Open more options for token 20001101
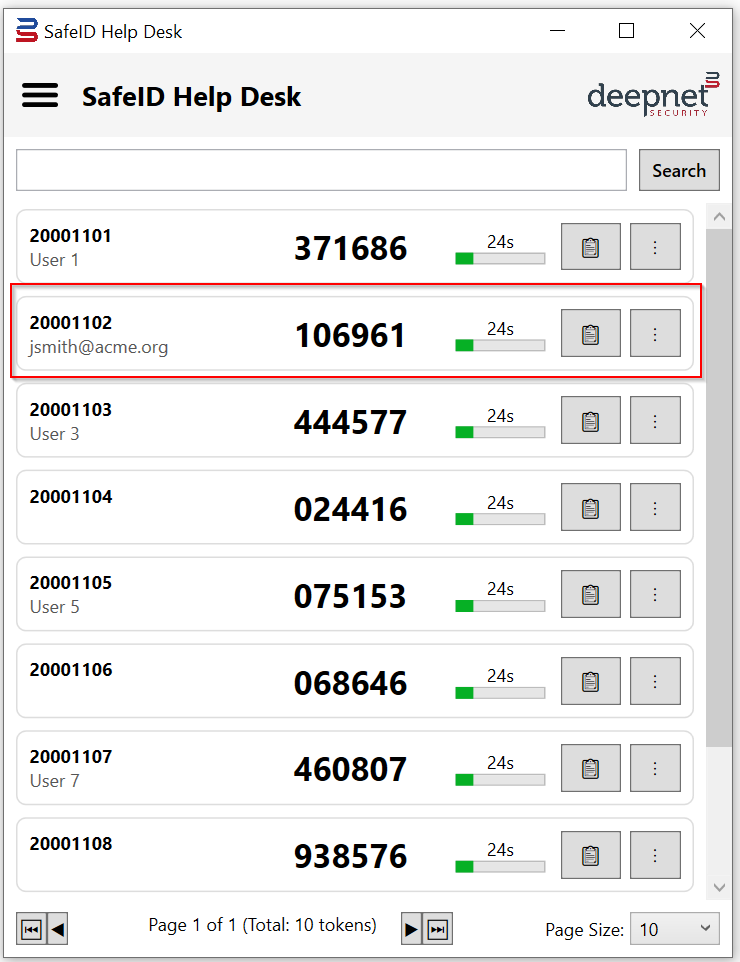Screen dimensions: 740x962 click(655, 247)
